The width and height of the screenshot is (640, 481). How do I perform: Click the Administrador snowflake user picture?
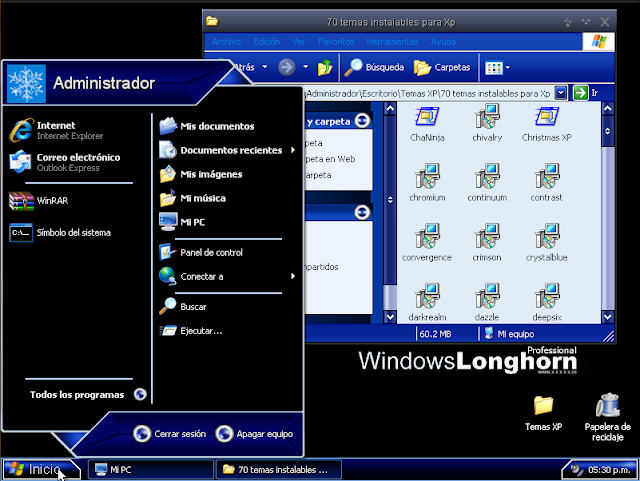pos(27,84)
